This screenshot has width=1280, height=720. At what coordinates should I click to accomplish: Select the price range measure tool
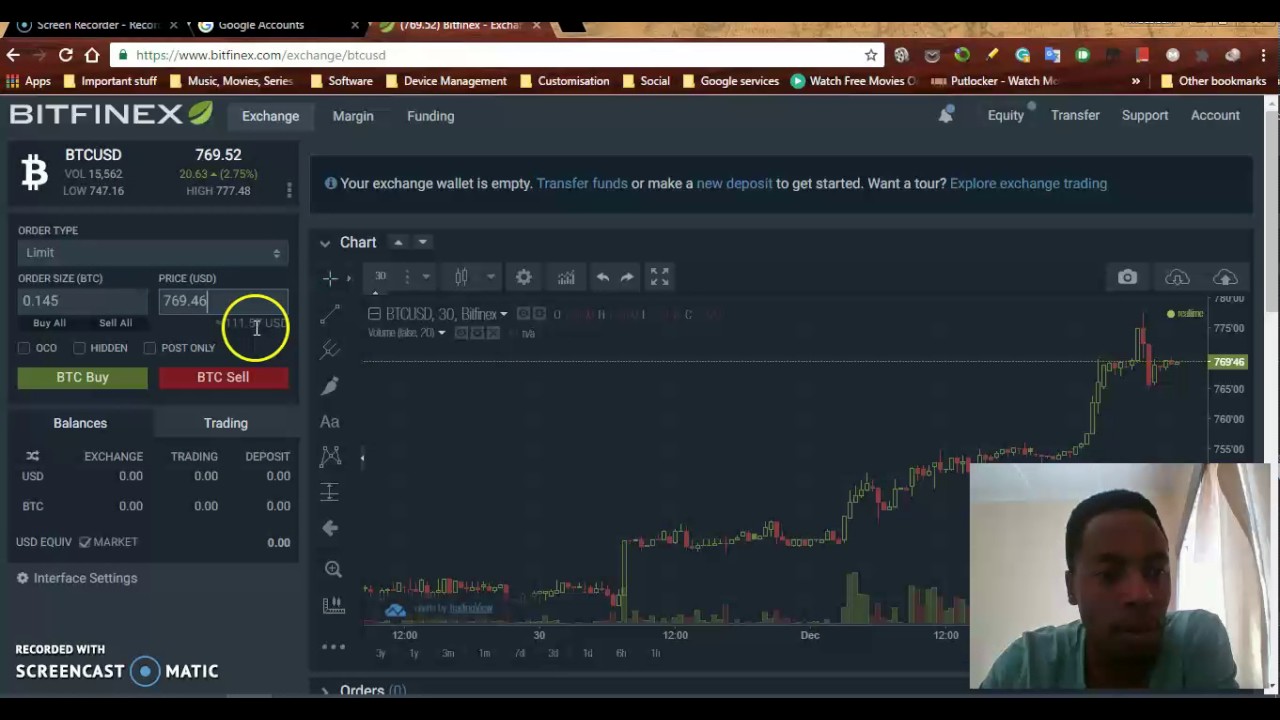330,492
